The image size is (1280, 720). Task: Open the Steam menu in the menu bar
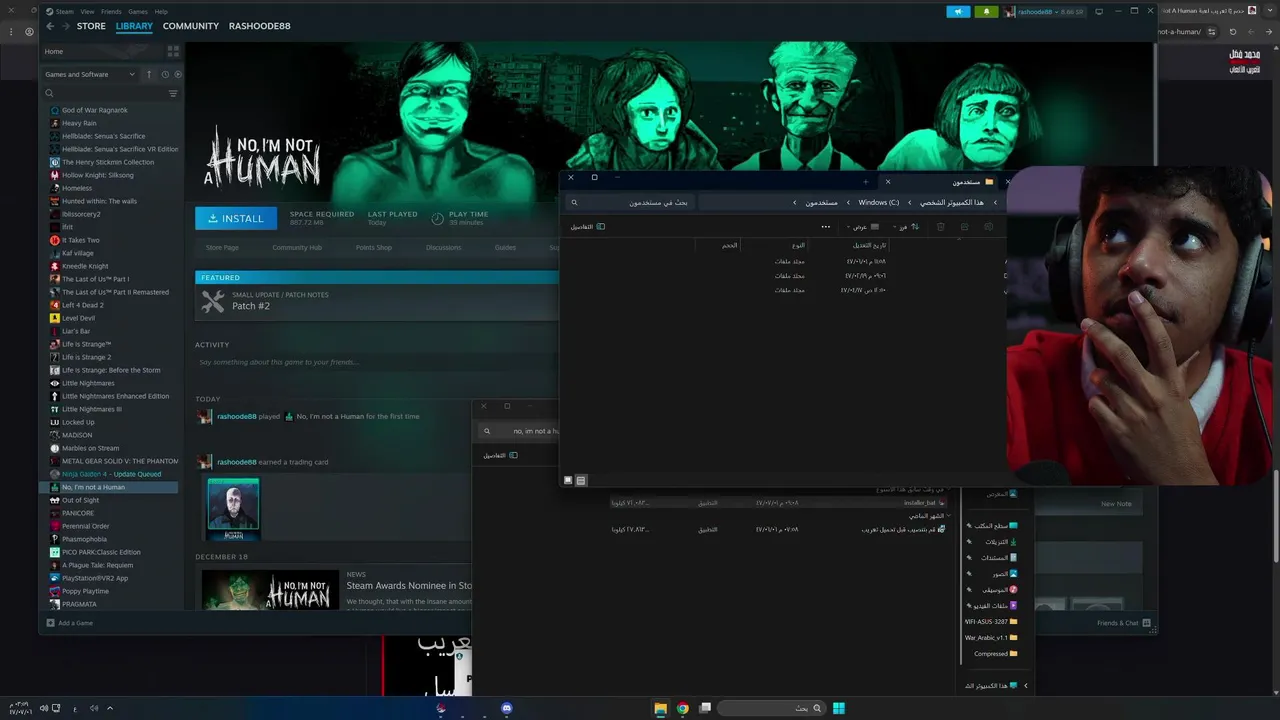pos(65,12)
